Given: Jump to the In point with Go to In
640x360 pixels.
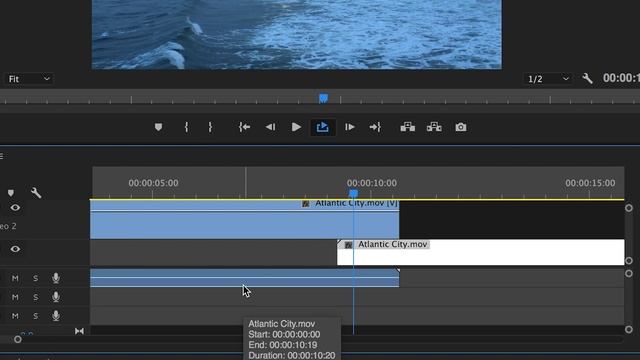Looking at the screenshot, I should [x=244, y=127].
